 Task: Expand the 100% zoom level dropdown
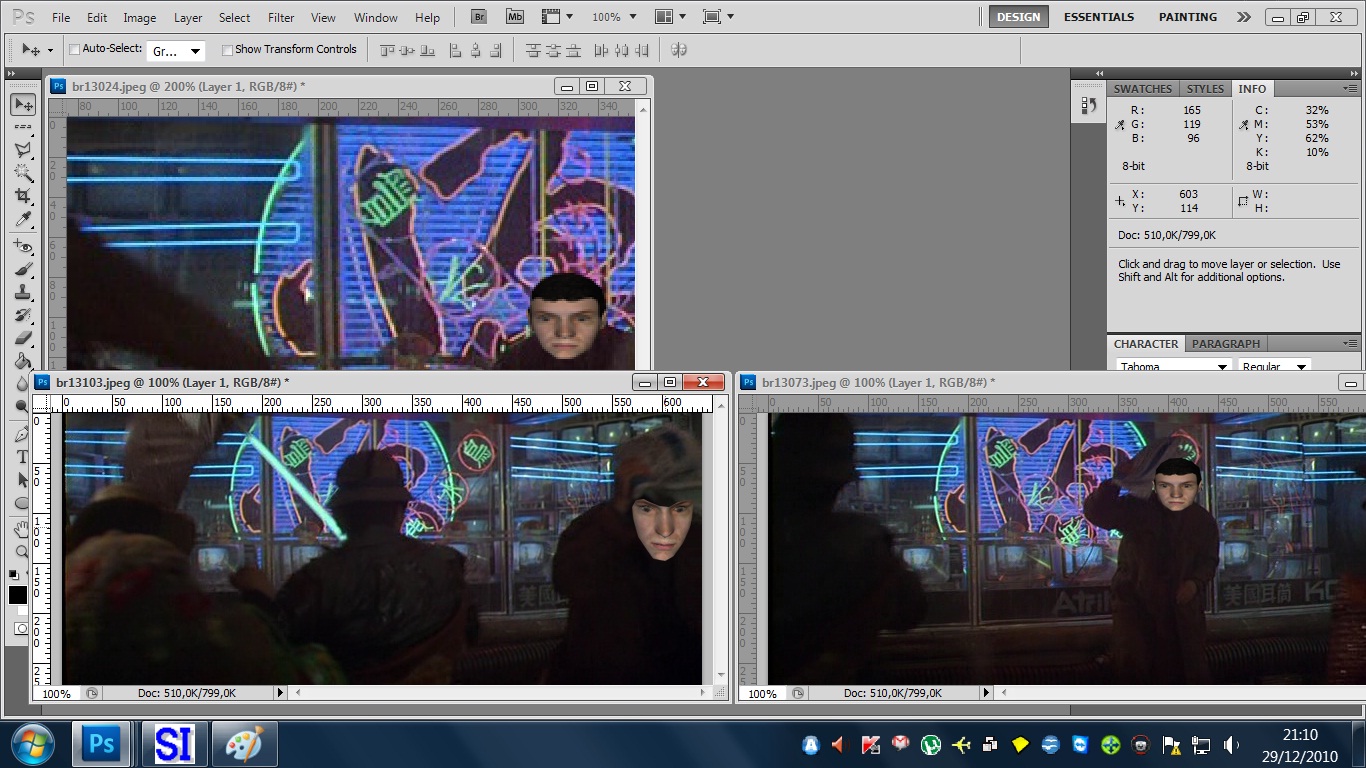[612, 17]
